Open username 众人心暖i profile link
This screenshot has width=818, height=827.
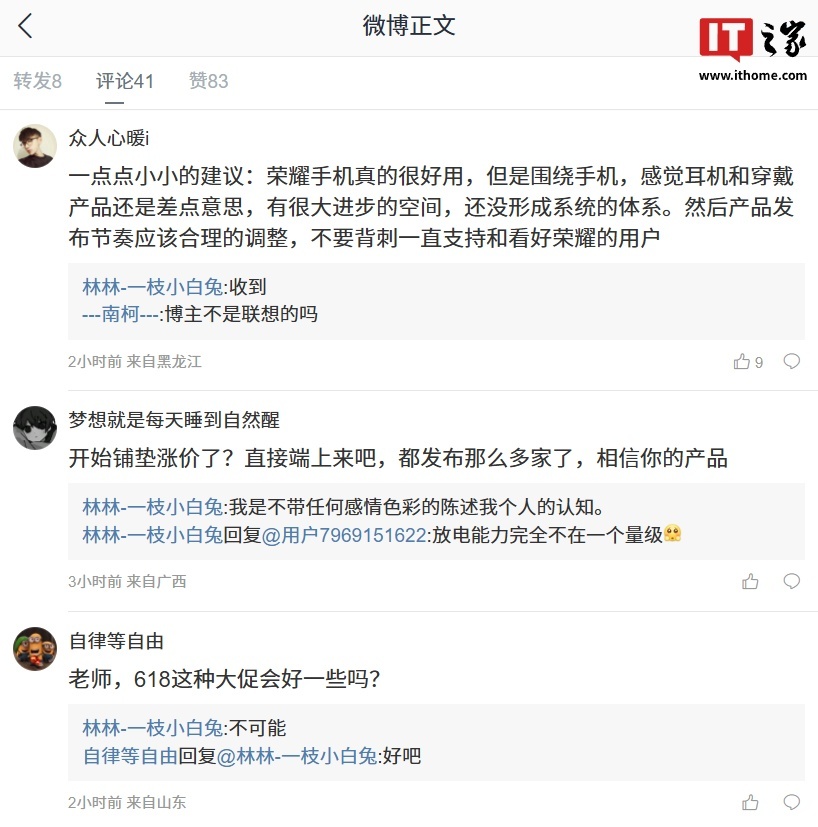pyautogui.click(x=109, y=138)
